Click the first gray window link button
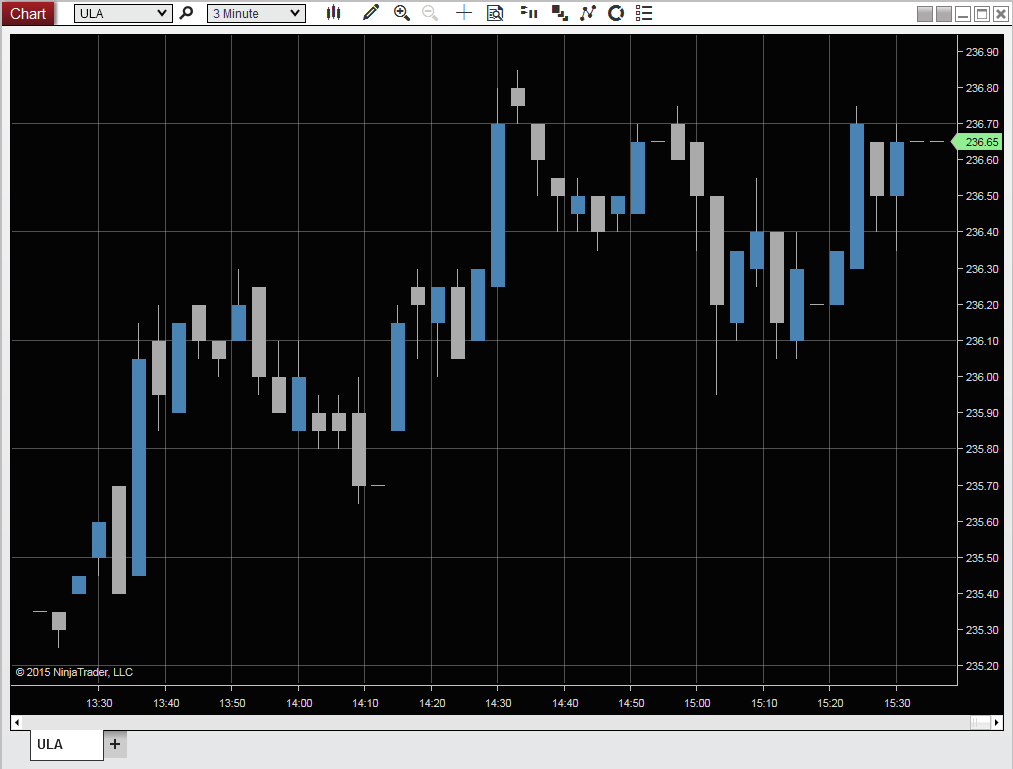This screenshot has height=769, width=1013. click(925, 14)
